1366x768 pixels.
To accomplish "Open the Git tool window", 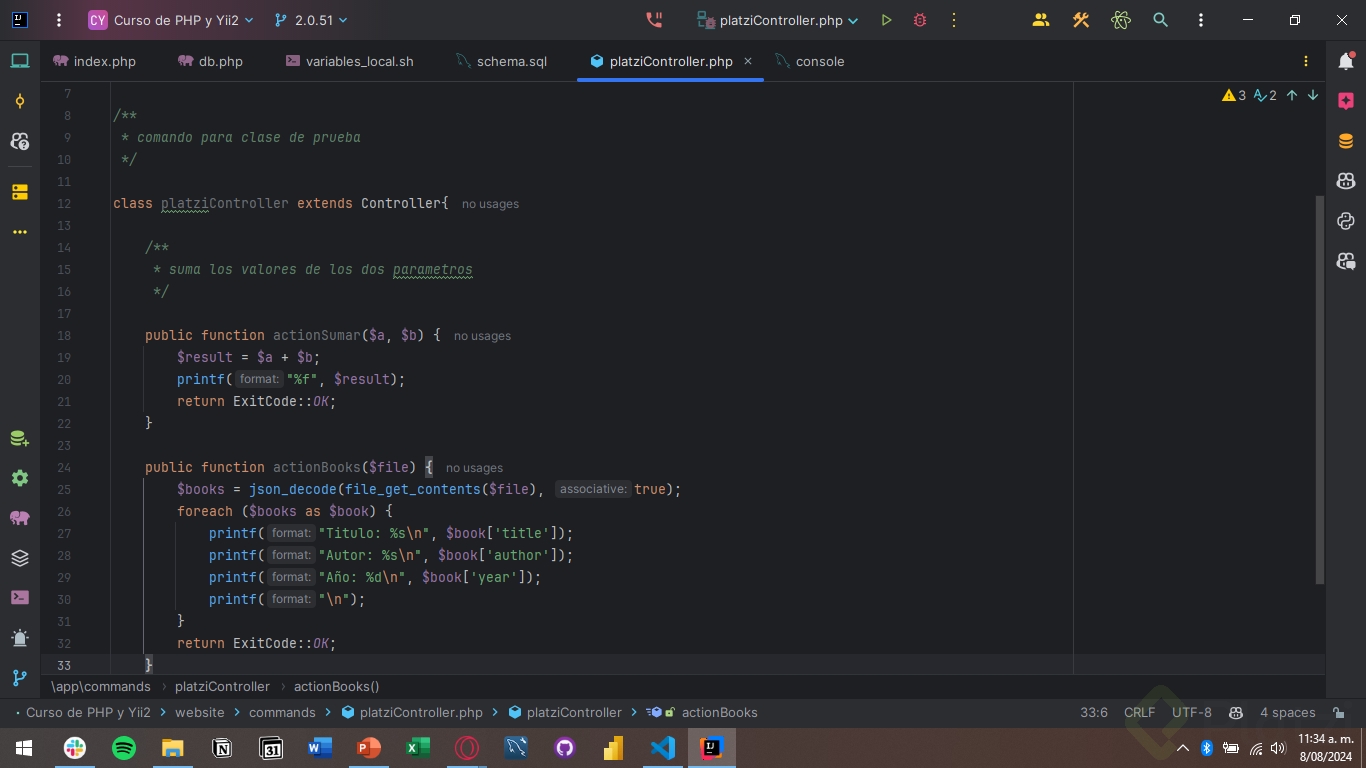I will click(20, 678).
